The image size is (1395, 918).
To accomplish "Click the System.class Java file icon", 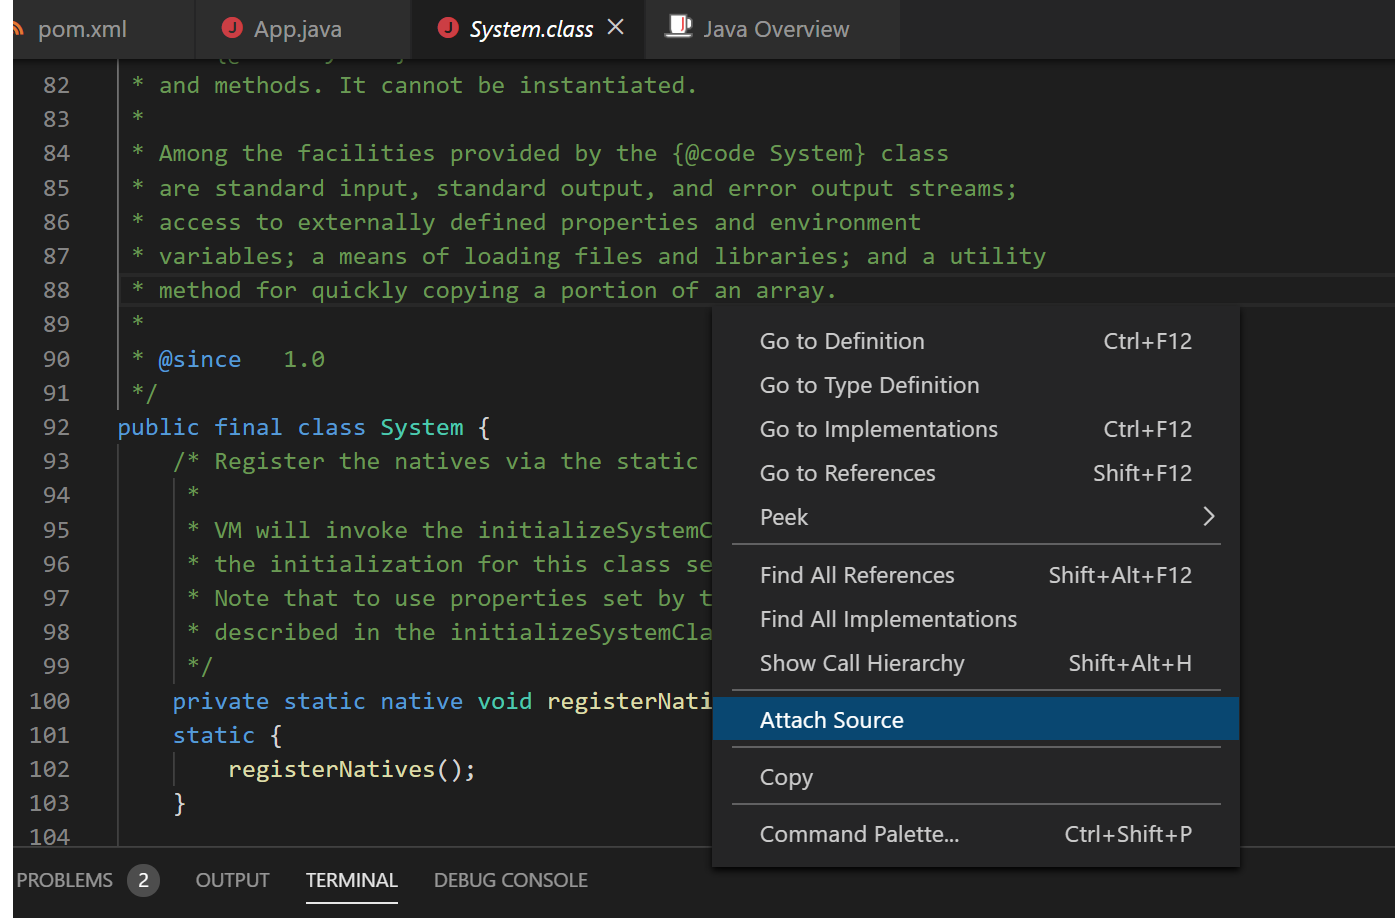I will 449,28.
